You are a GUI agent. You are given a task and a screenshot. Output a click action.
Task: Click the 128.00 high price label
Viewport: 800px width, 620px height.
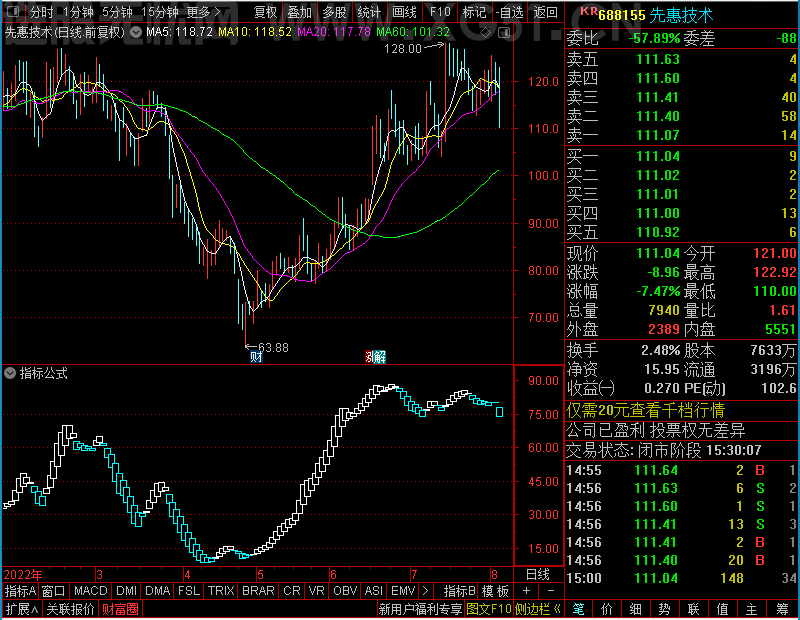pos(403,48)
